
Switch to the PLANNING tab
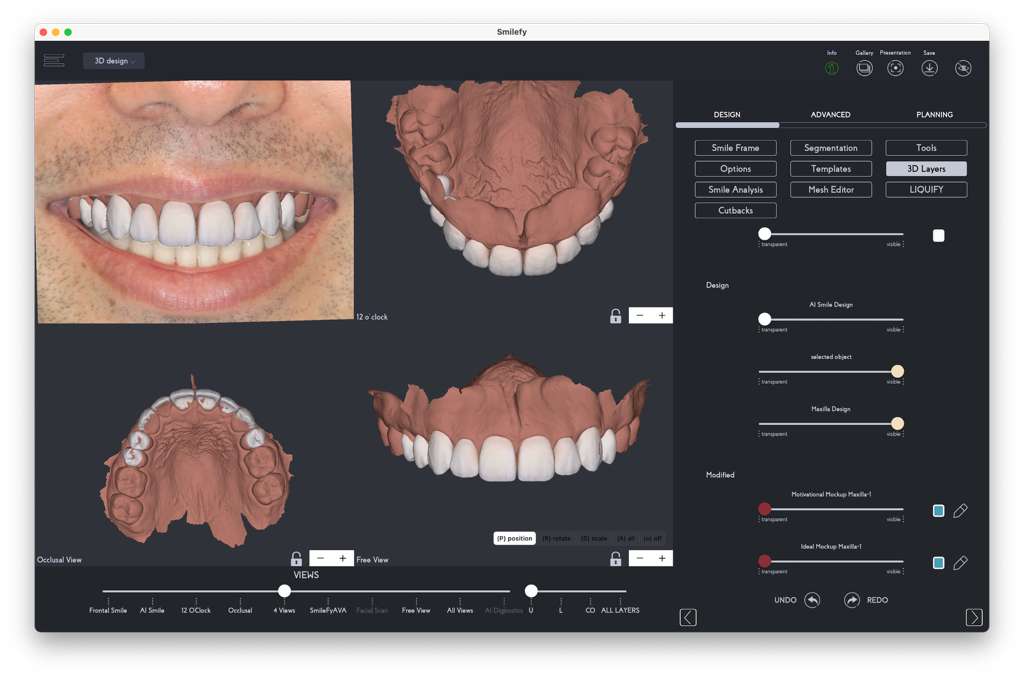point(934,115)
